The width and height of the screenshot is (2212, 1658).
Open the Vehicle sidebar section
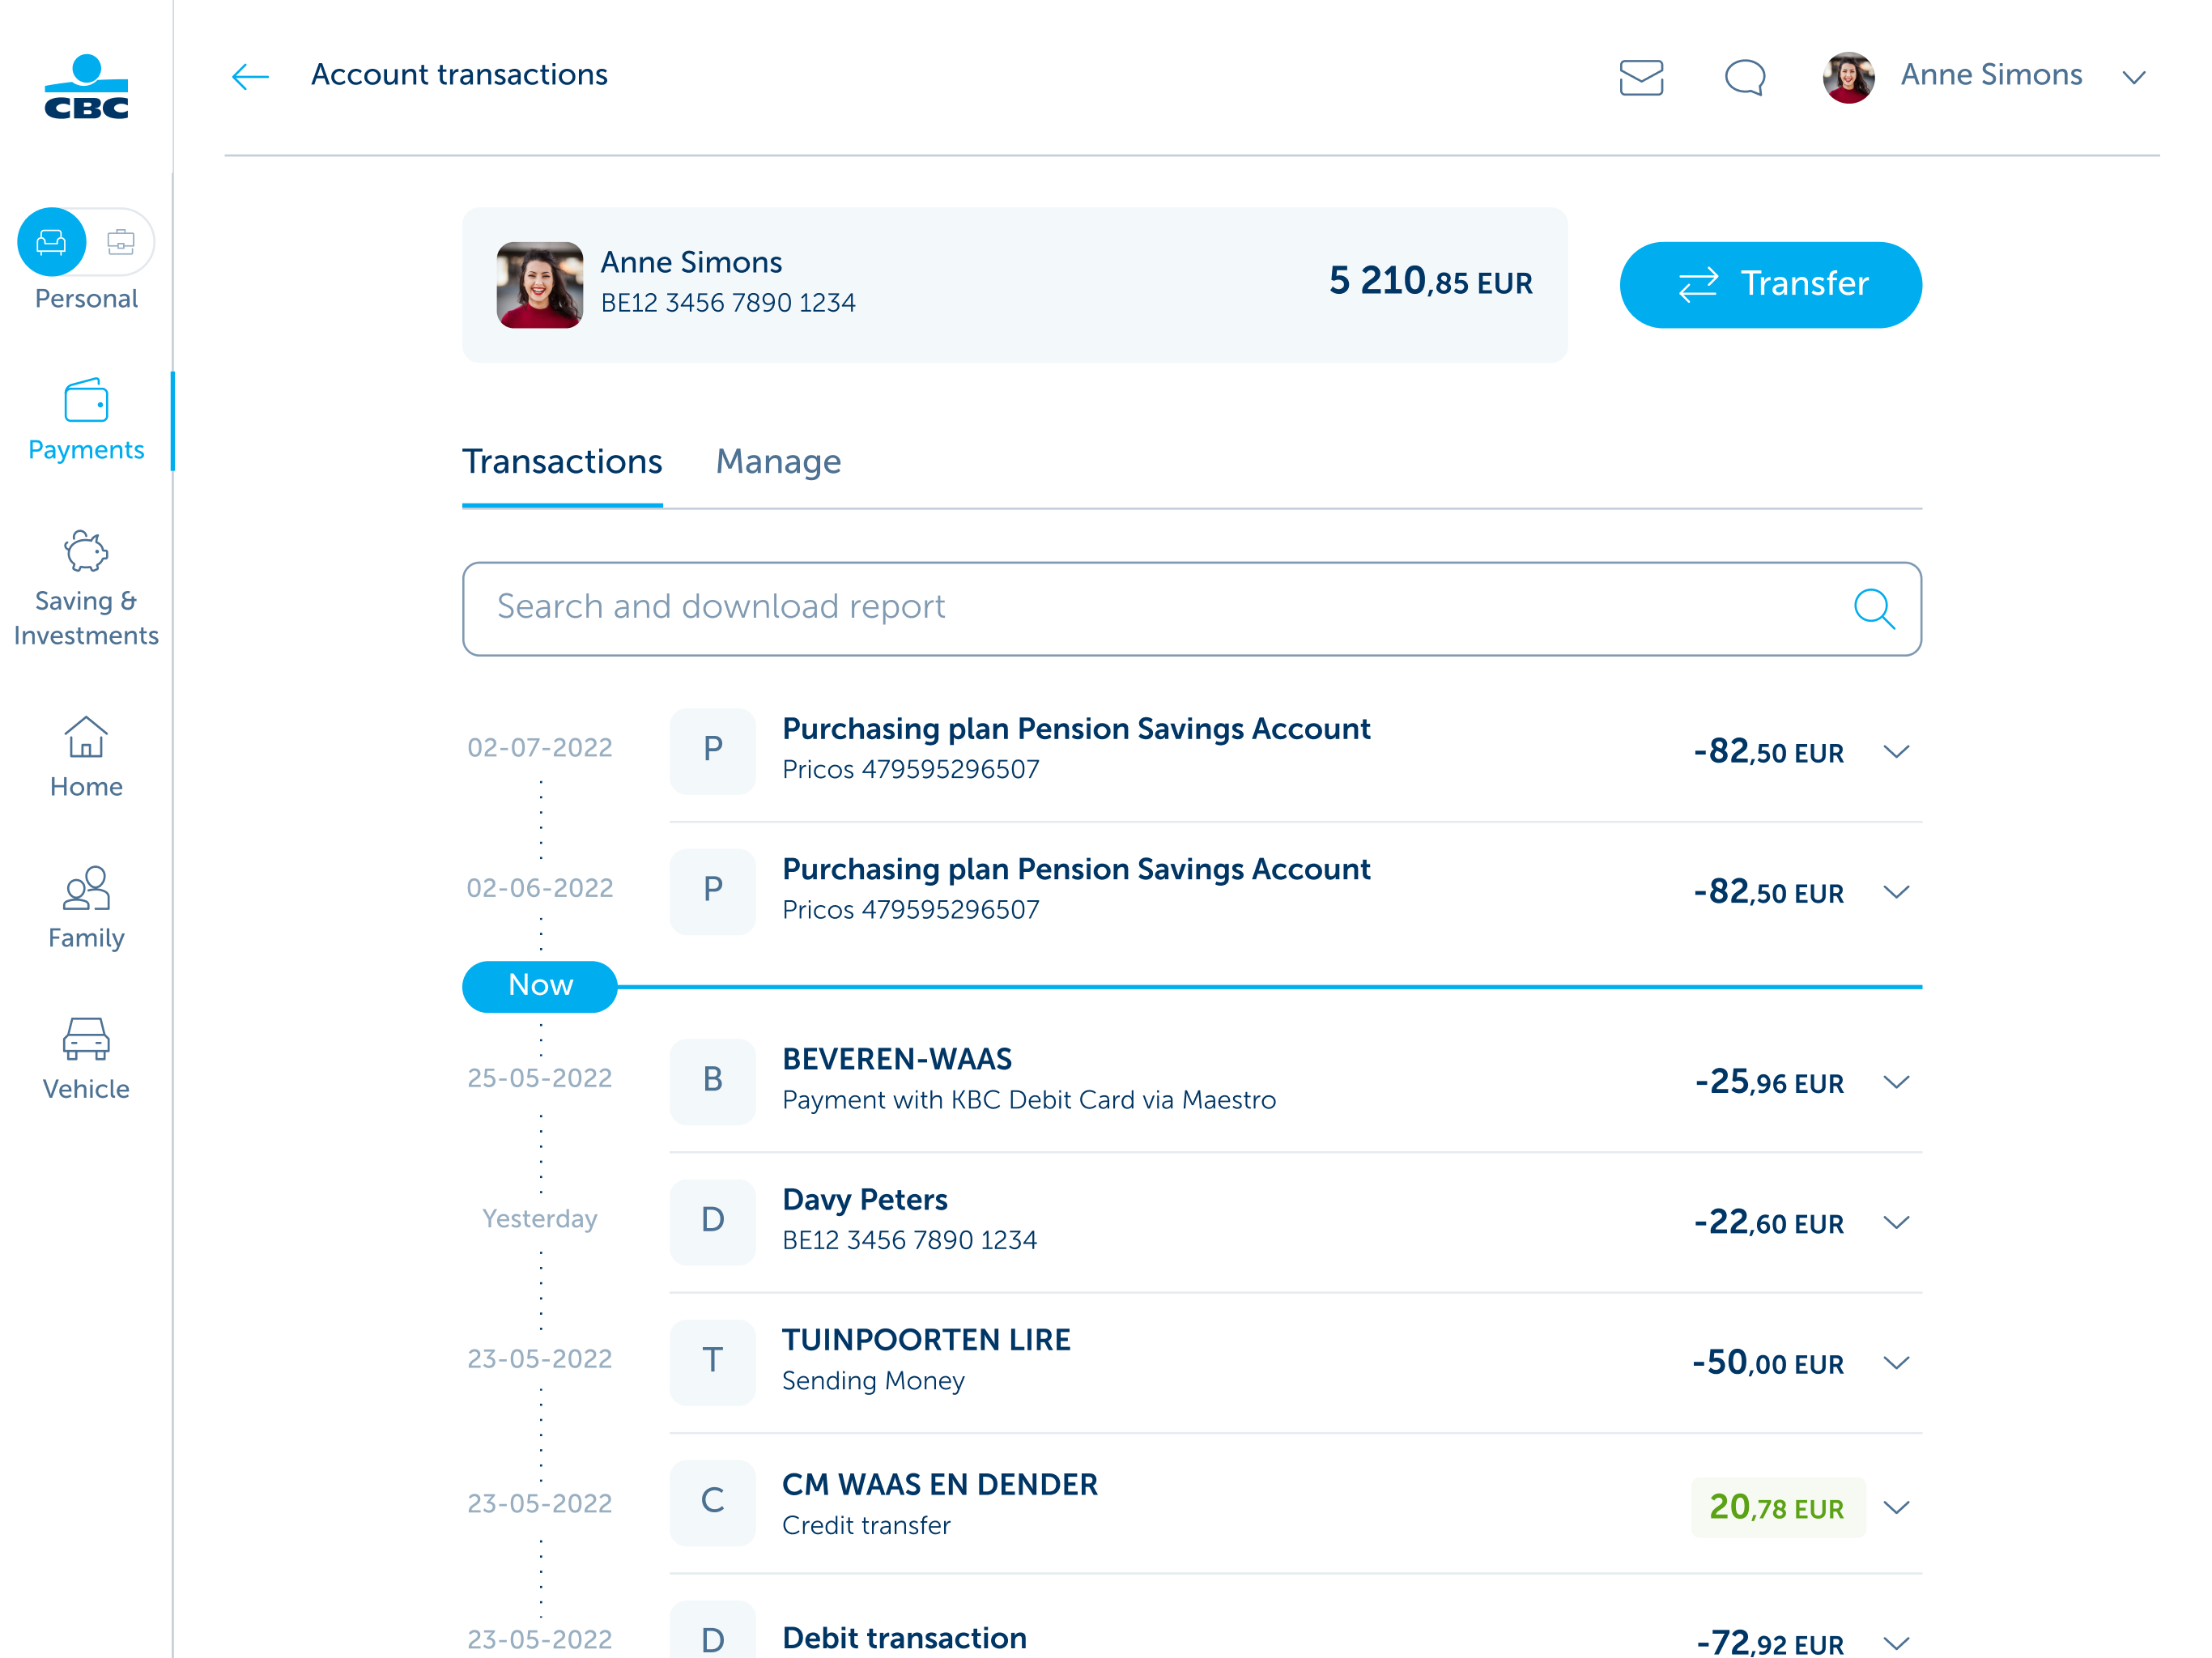tap(86, 1059)
